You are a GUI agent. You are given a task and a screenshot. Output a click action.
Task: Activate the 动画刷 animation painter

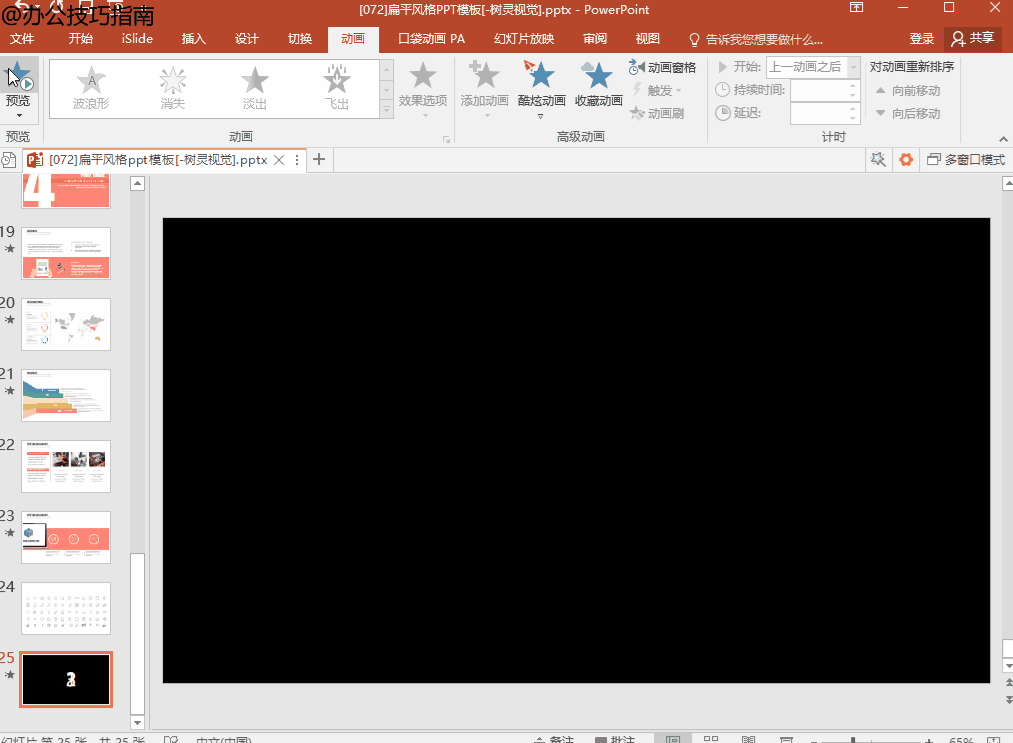coord(657,114)
